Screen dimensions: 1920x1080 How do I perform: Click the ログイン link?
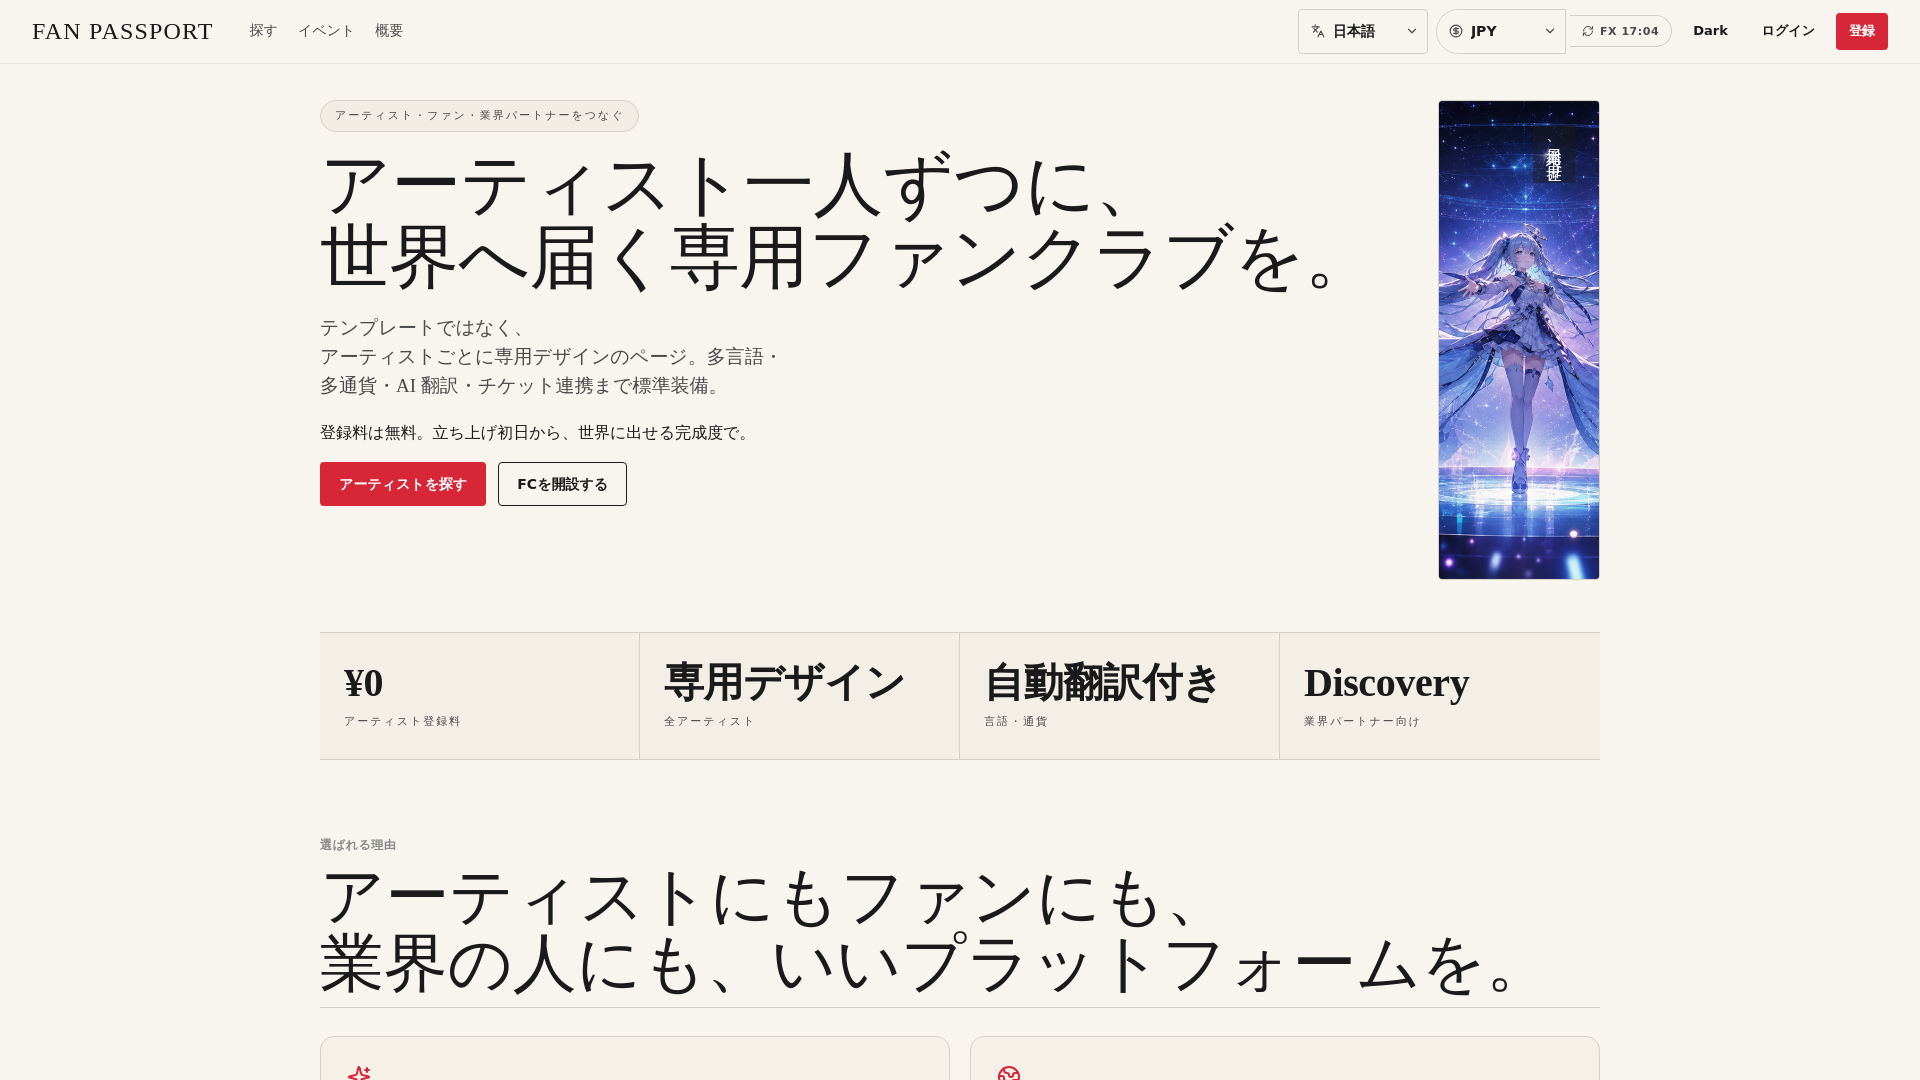tap(1788, 31)
